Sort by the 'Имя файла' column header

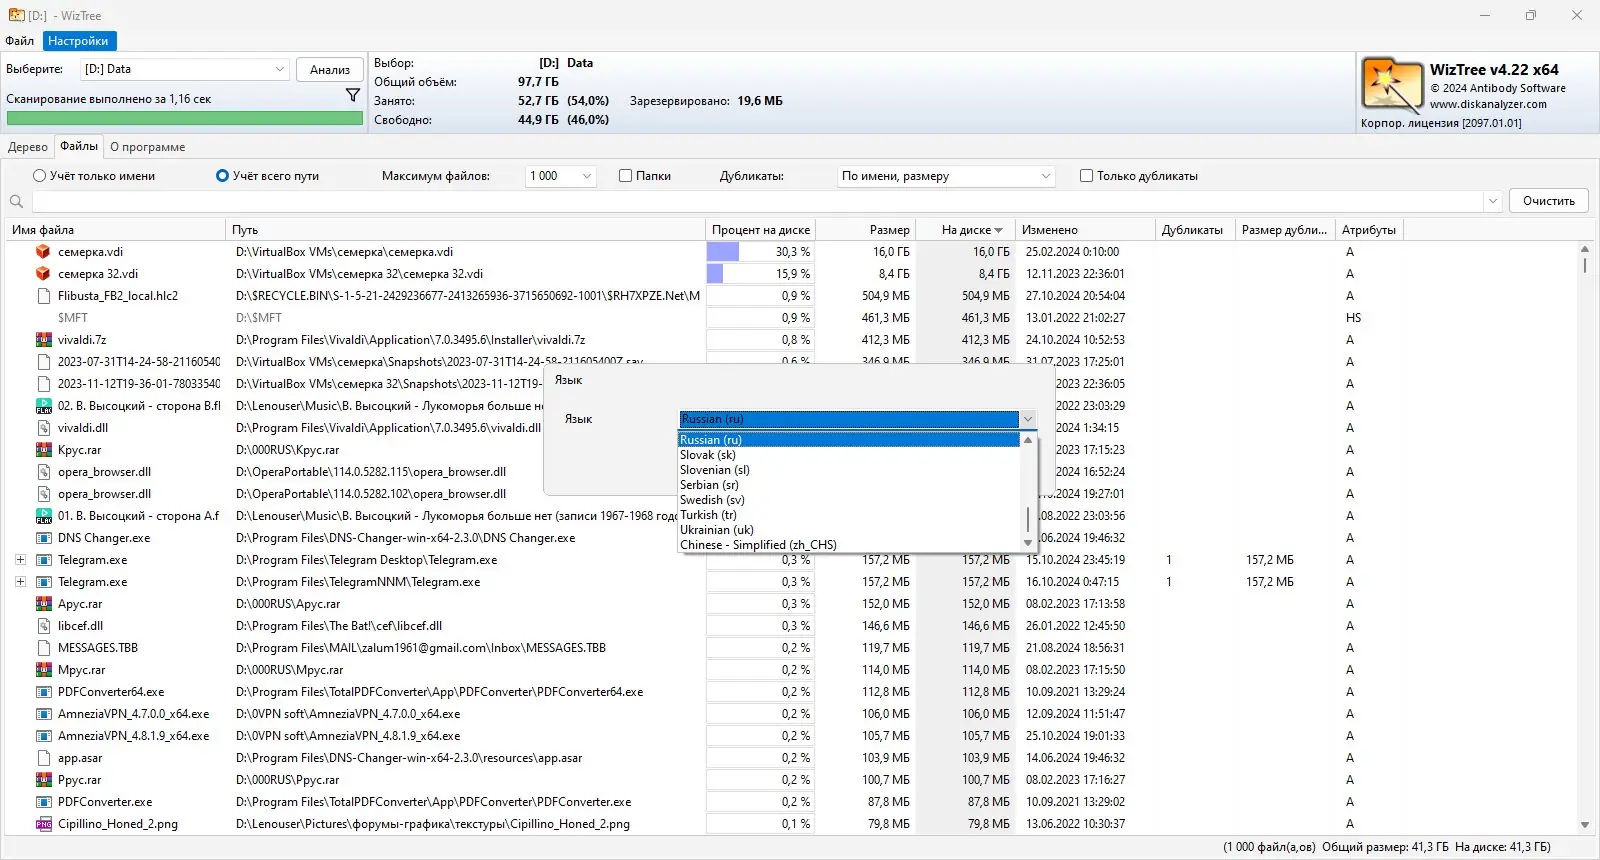click(x=115, y=230)
